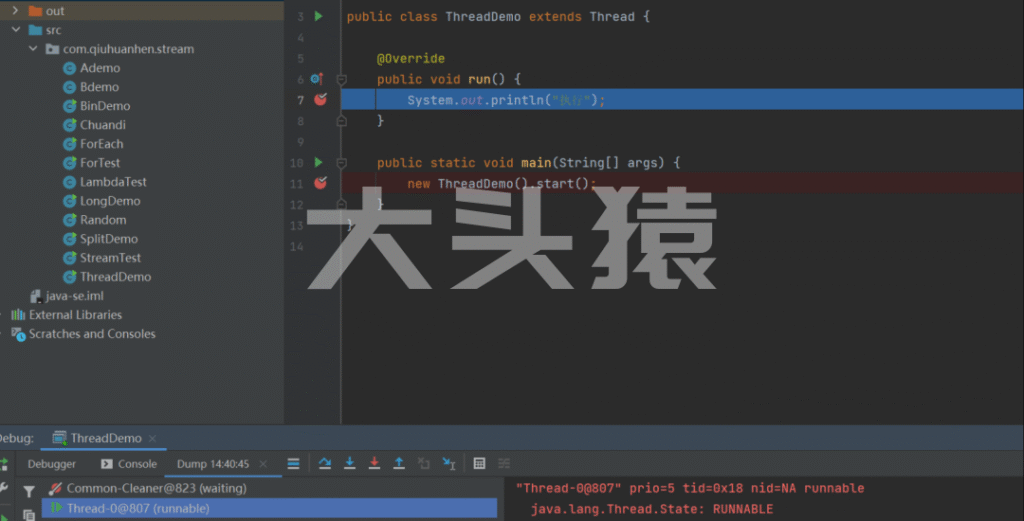
Task: Select LongDemo in the project tree
Action: click(110, 201)
